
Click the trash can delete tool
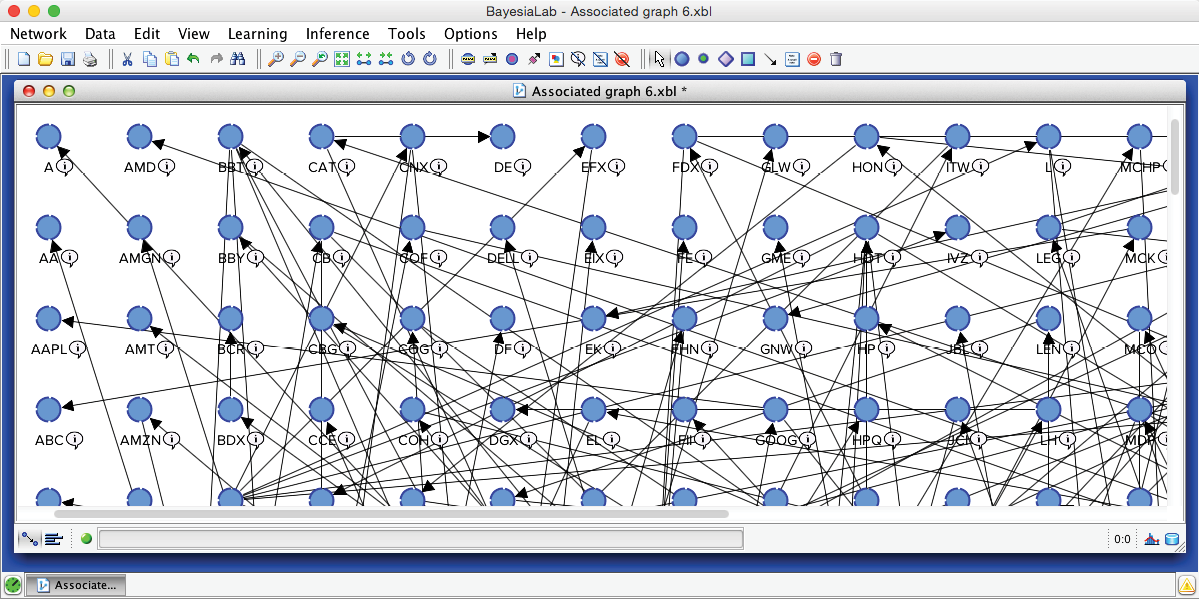pyautogui.click(x=836, y=59)
